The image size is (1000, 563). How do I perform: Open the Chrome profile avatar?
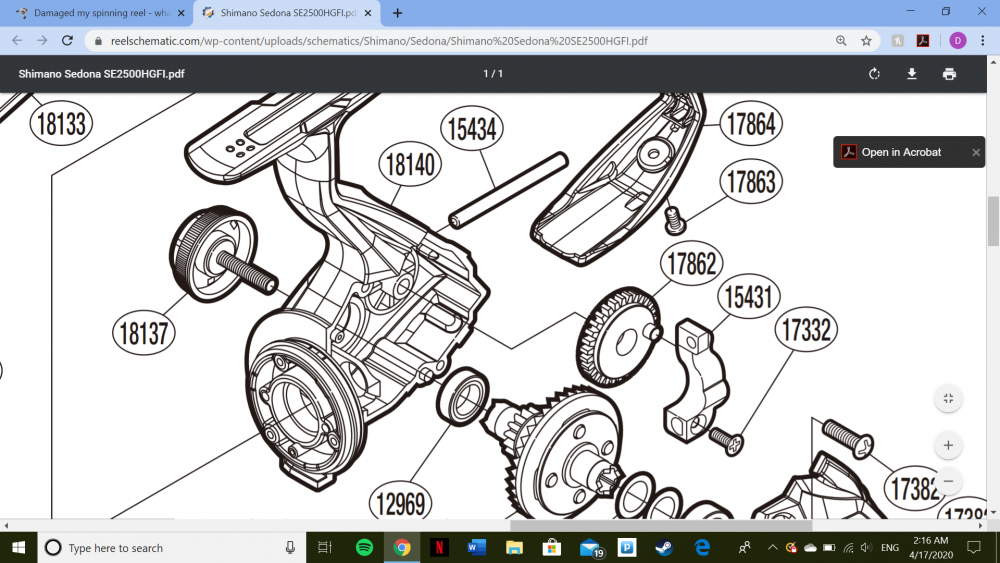click(x=957, y=41)
